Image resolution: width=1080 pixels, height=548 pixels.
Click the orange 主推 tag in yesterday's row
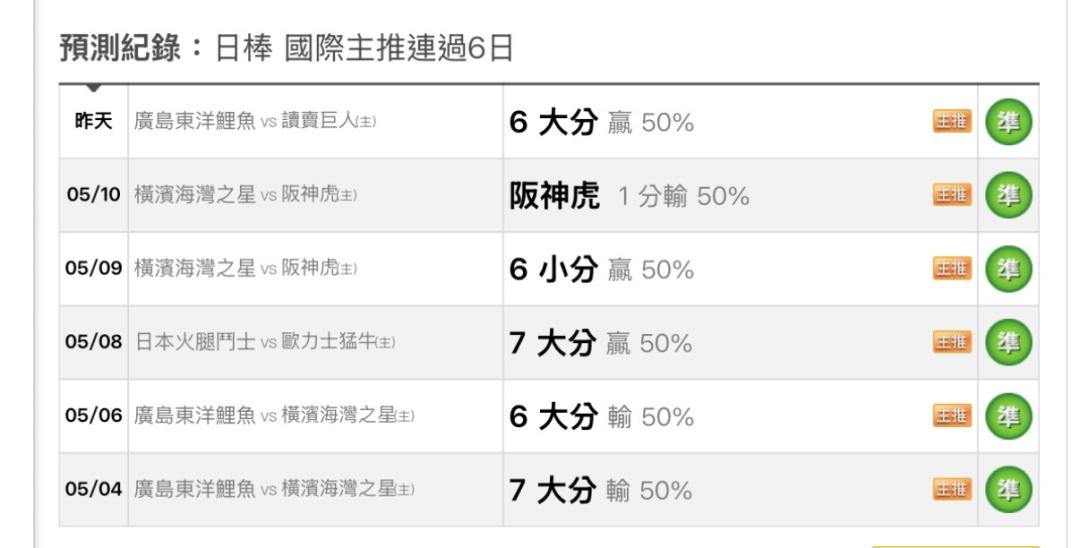point(952,121)
